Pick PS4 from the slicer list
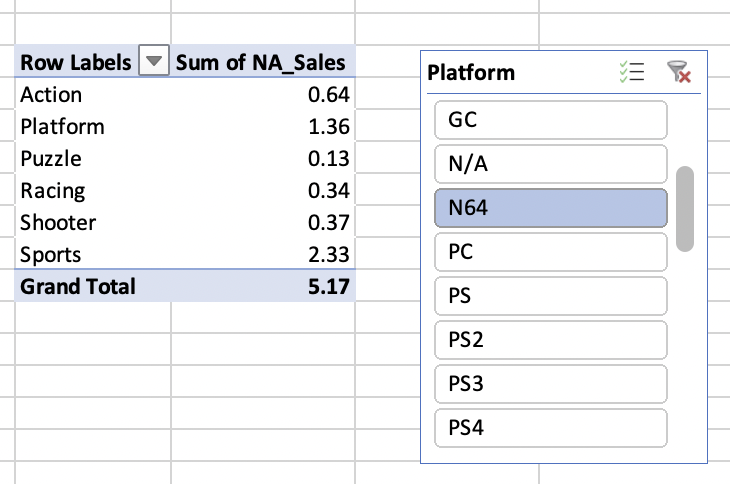The width and height of the screenshot is (730, 484). click(551, 428)
